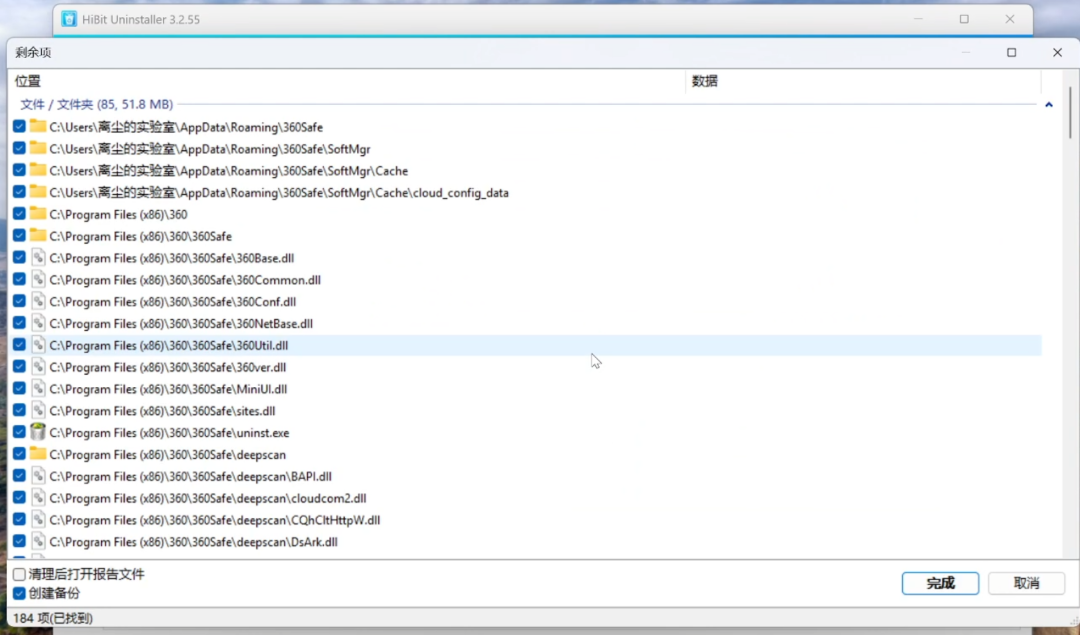This screenshot has width=1080, height=635.
Task: Click folder icon of Program Files (x86)\360 row
Action: [x=38, y=214]
